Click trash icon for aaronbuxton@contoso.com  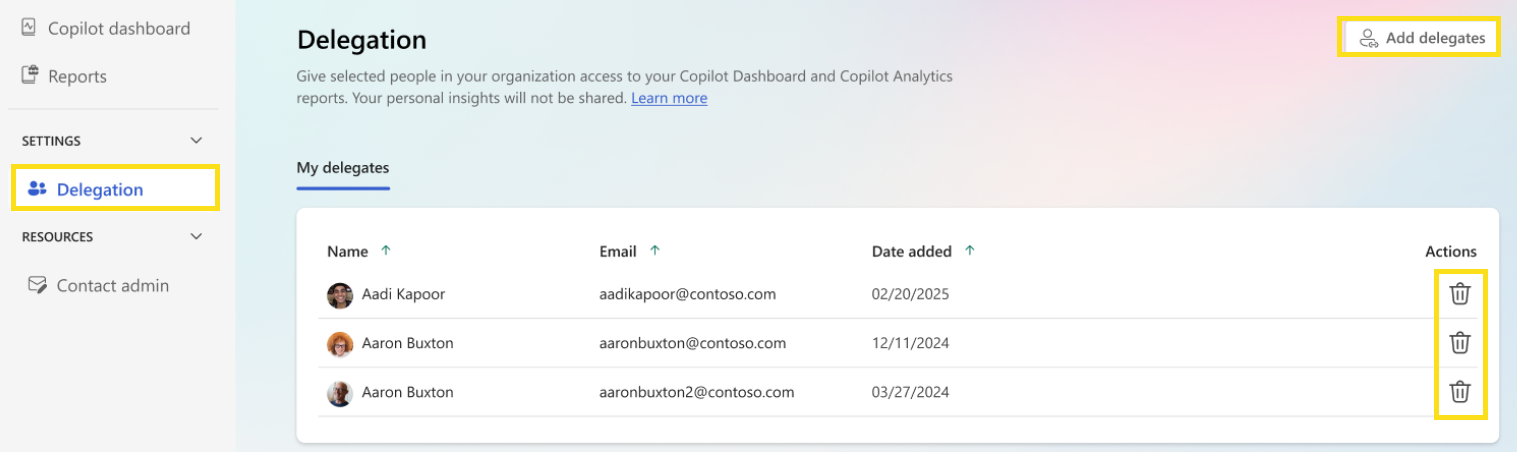1460,343
